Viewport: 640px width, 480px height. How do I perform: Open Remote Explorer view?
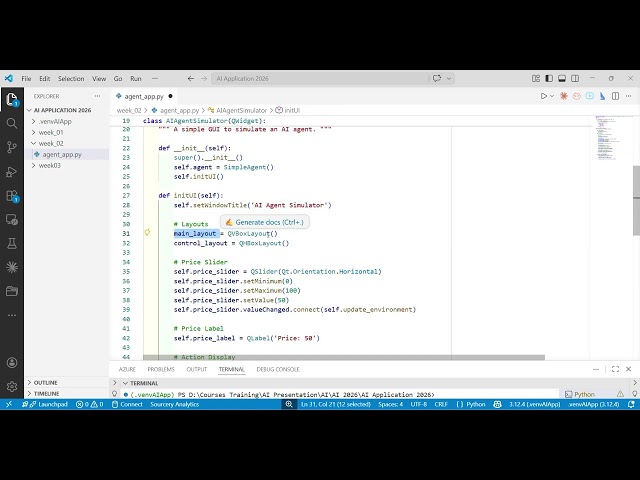click(x=12, y=220)
